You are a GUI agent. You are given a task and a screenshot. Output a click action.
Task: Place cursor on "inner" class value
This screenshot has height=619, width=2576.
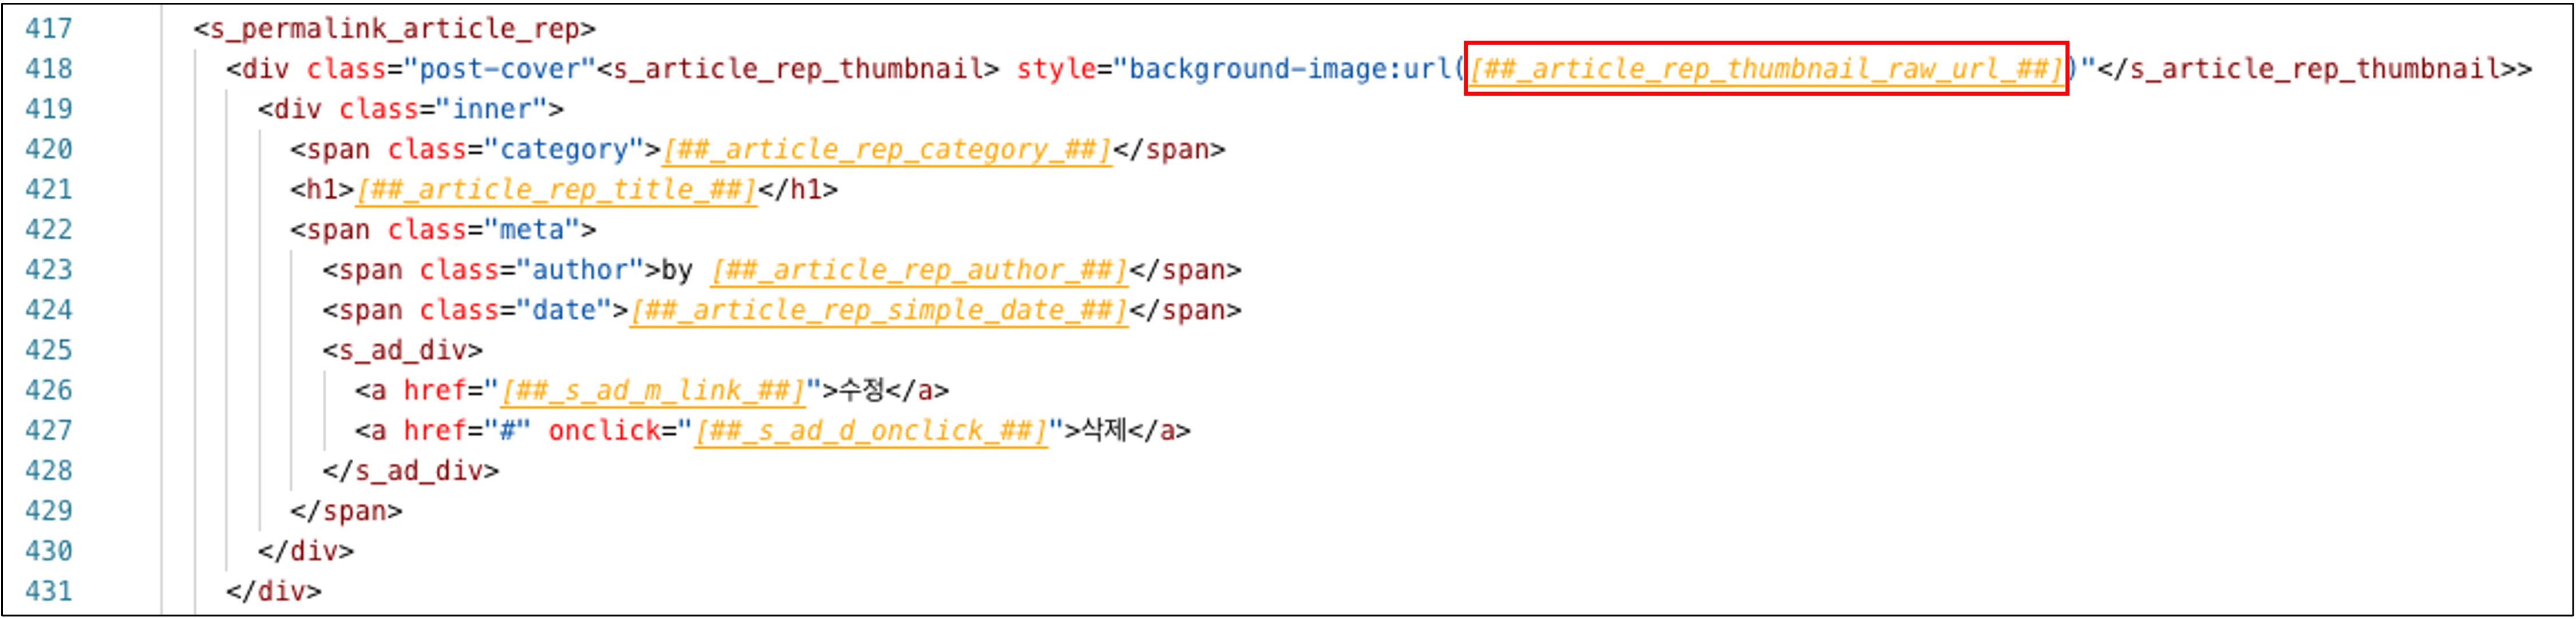click(x=491, y=109)
